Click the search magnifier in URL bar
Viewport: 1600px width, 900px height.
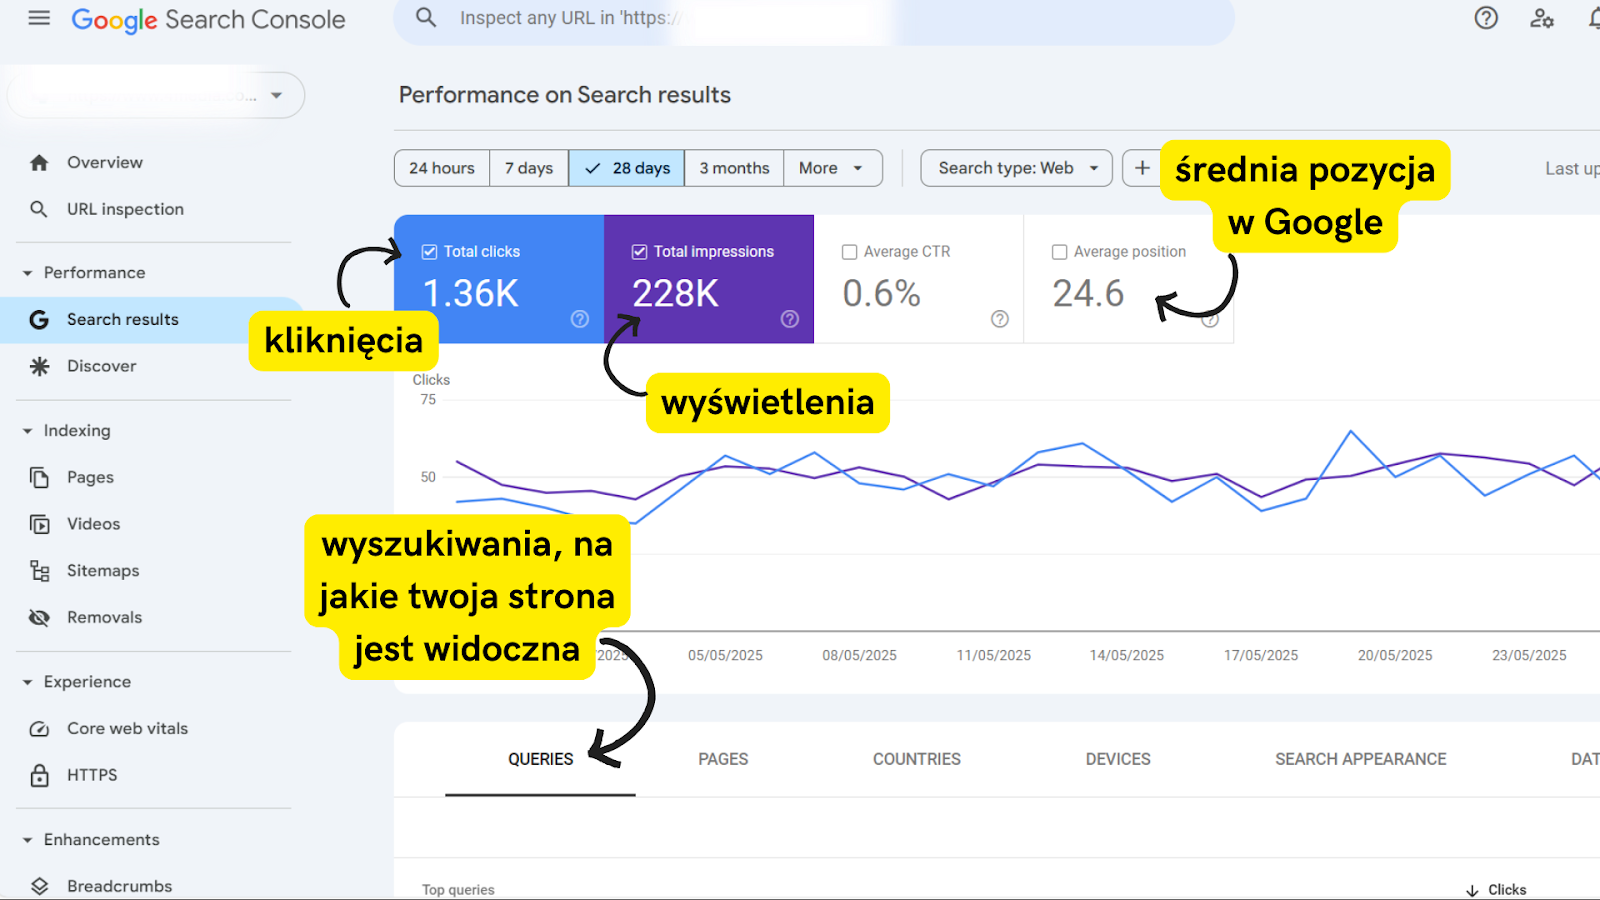(x=426, y=18)
